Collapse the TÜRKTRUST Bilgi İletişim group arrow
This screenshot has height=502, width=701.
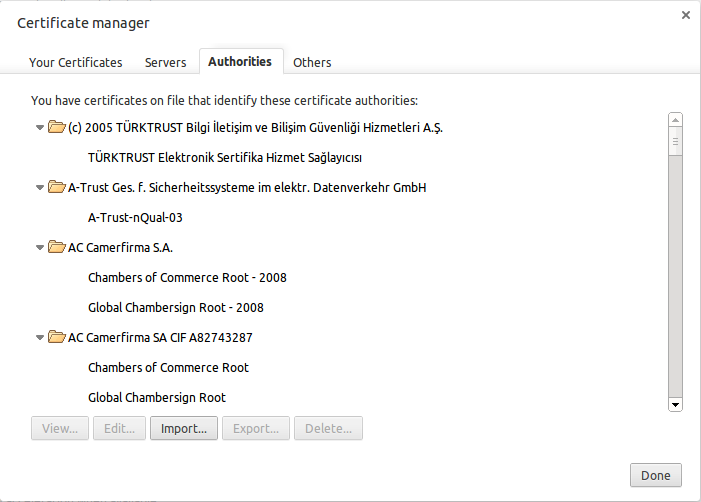pyautogui.click(x=40, y=128)
